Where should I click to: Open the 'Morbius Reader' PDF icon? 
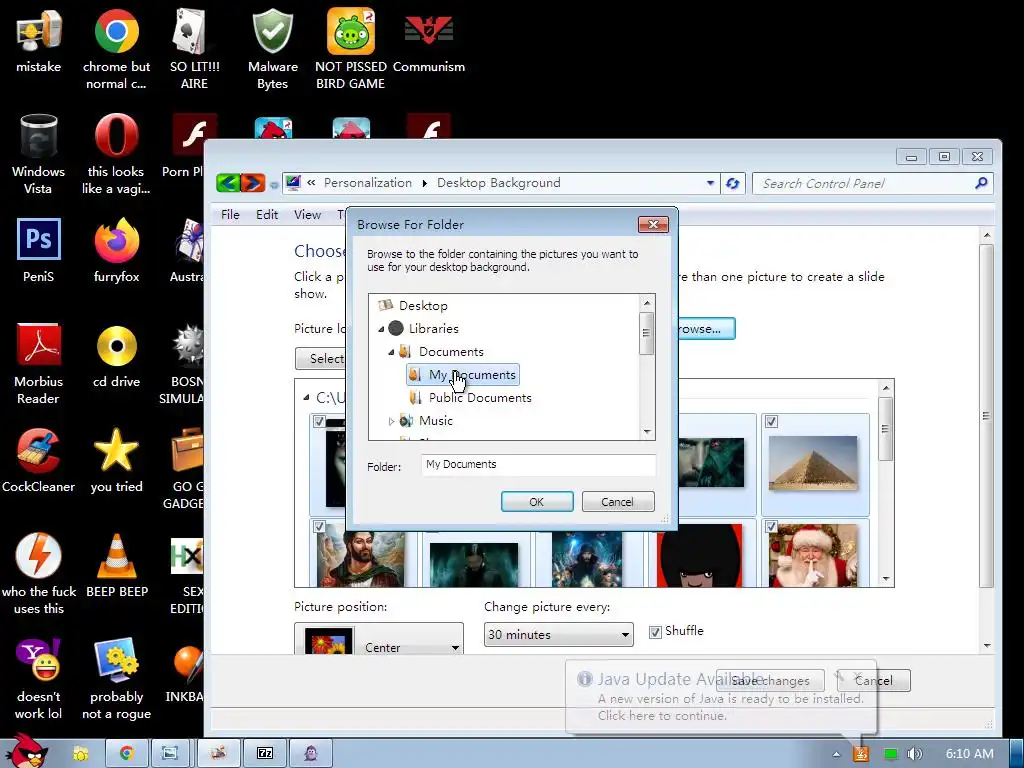(x=39, y=364)
